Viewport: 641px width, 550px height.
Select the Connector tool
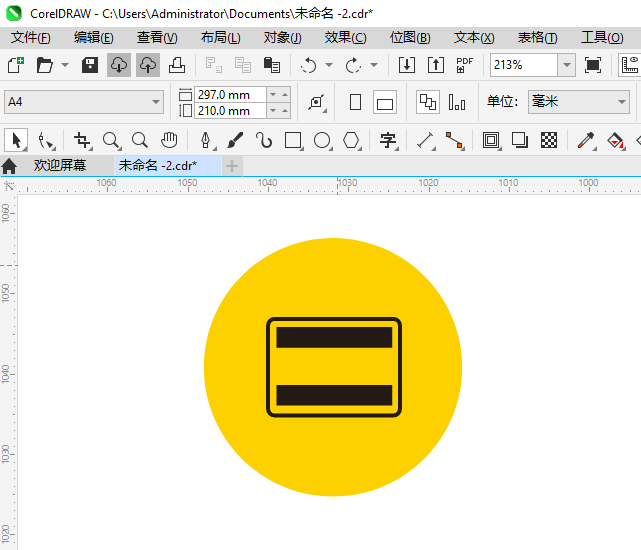click(454, 141)
